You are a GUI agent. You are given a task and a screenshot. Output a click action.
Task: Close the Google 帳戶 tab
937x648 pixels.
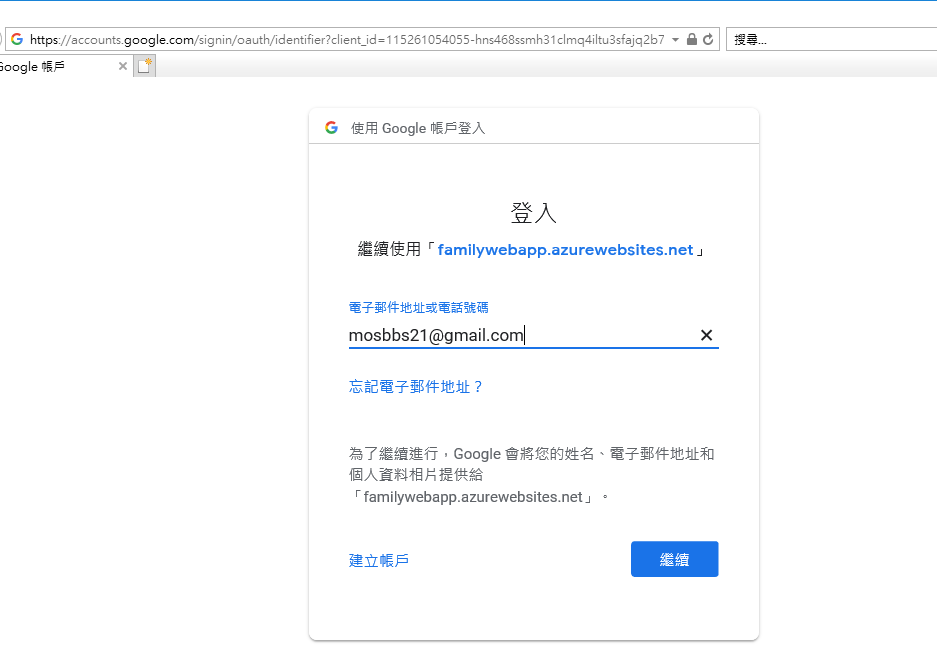click(x=123, y=66)
